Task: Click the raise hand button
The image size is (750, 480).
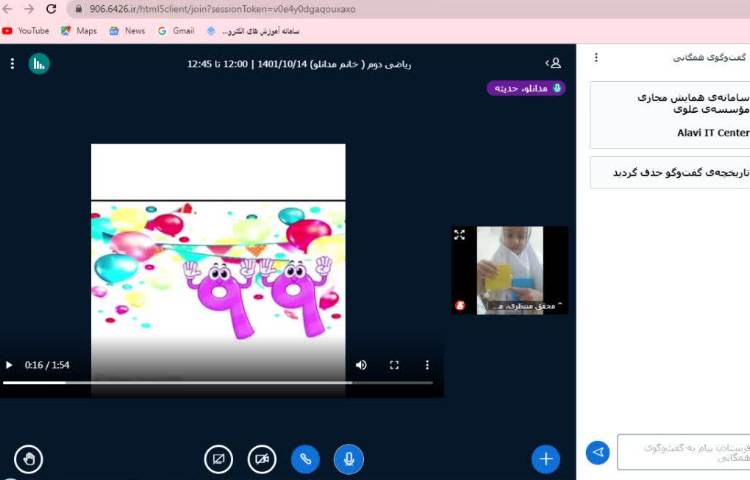Action: point(29,459)
